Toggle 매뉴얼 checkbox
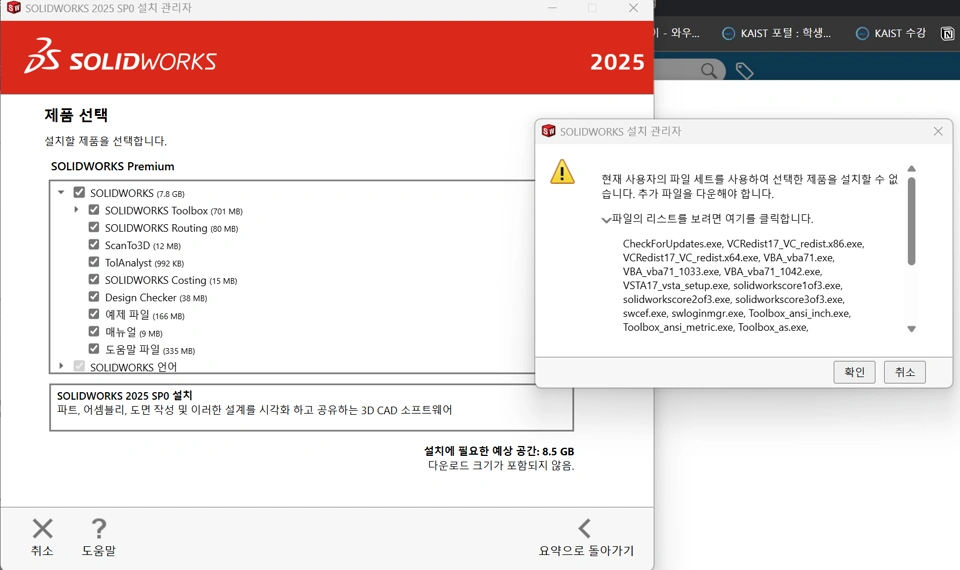Screen dimensions: 960x570 pos(94,331)
